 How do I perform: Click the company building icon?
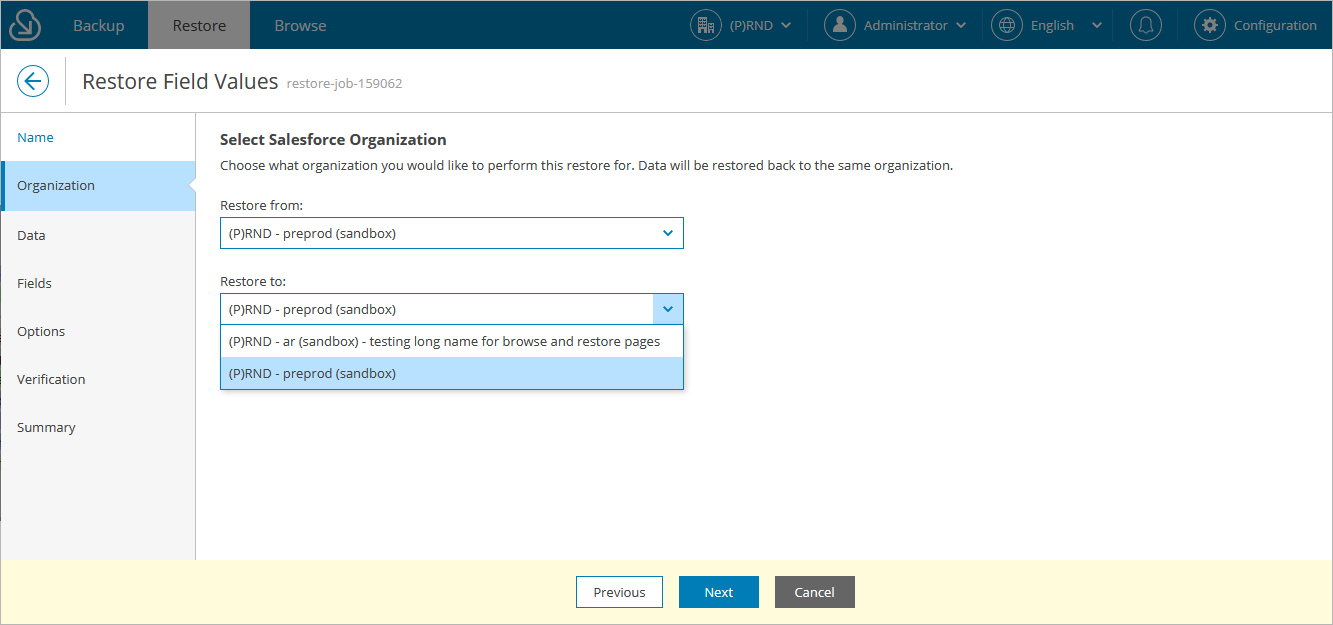coord(706,25)
